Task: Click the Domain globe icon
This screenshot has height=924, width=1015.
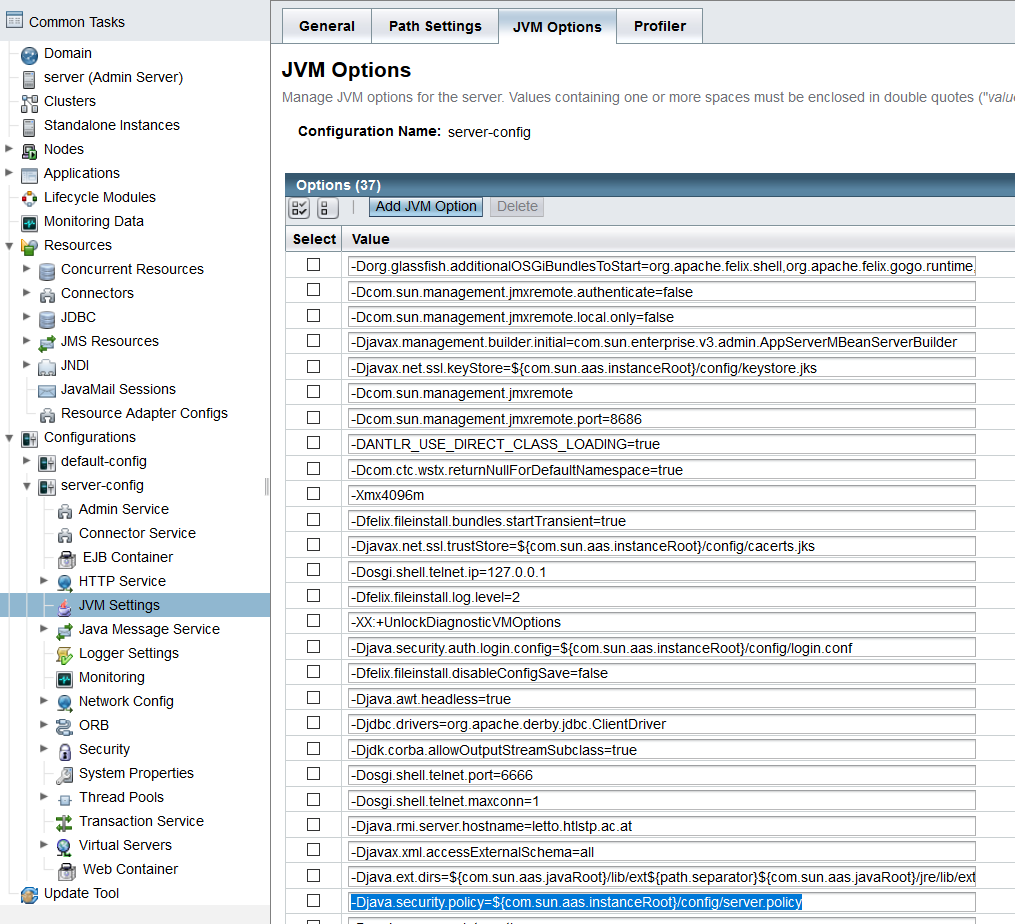Action: pos(29,54)
